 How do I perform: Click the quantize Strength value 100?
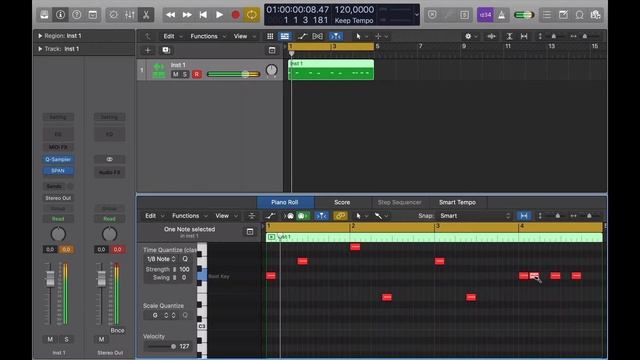click(x=184, y=269)
